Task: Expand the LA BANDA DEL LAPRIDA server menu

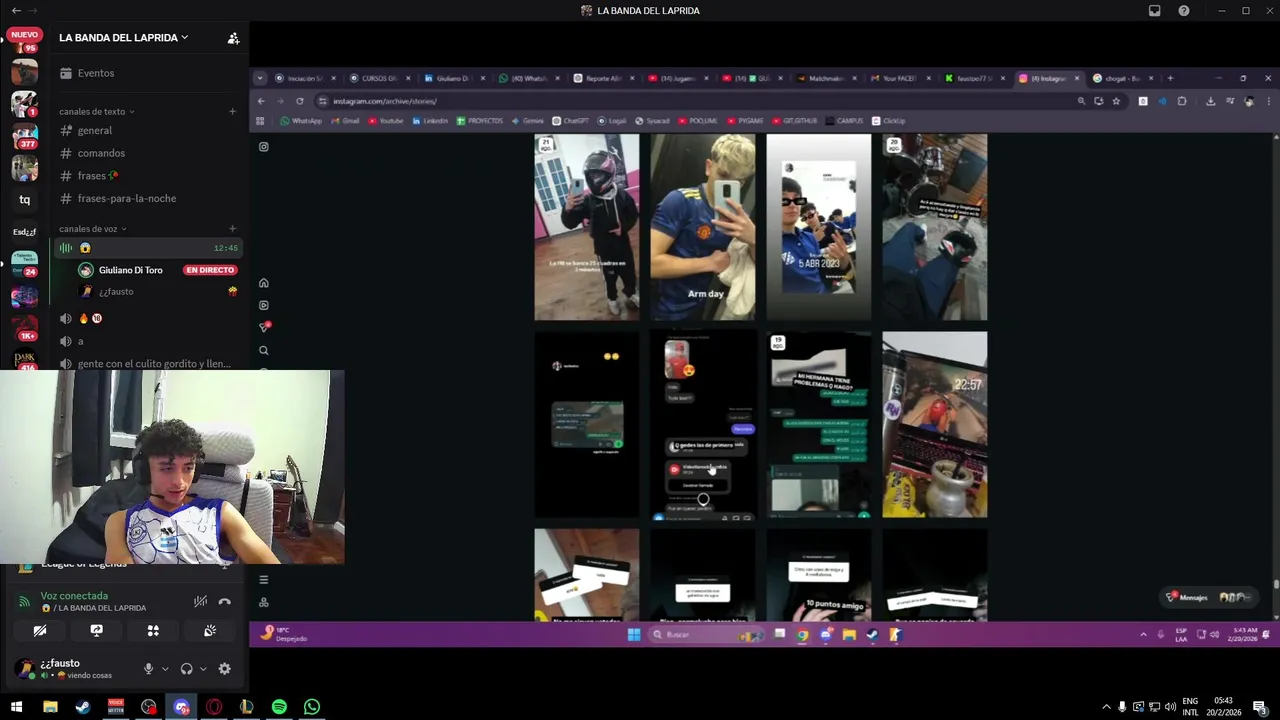Action: point(123,38)
